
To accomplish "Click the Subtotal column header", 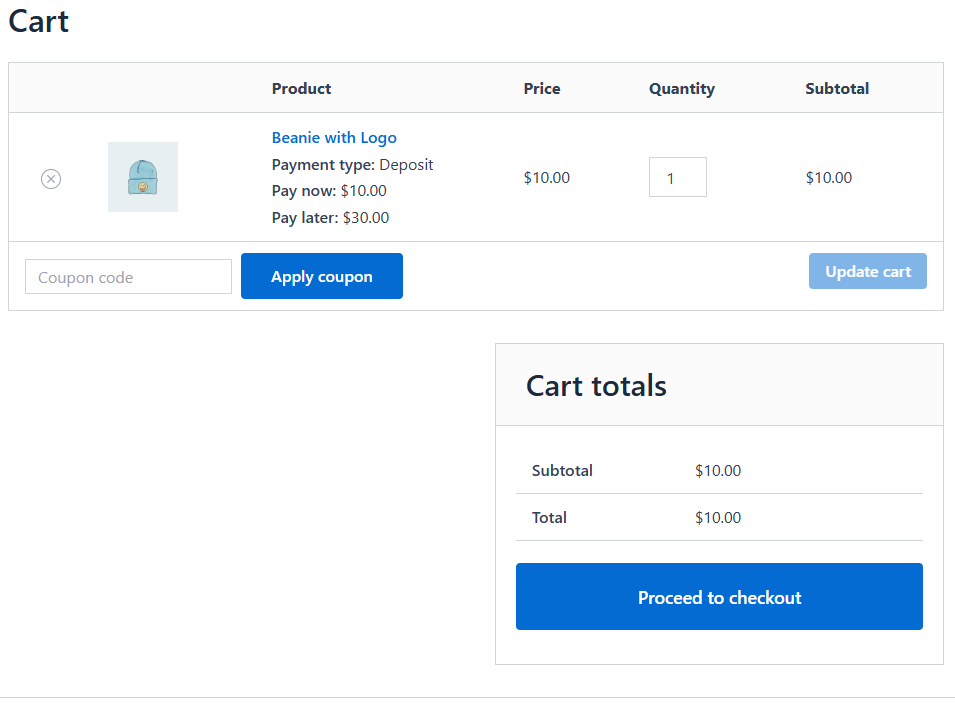I will tap(837, 88).
